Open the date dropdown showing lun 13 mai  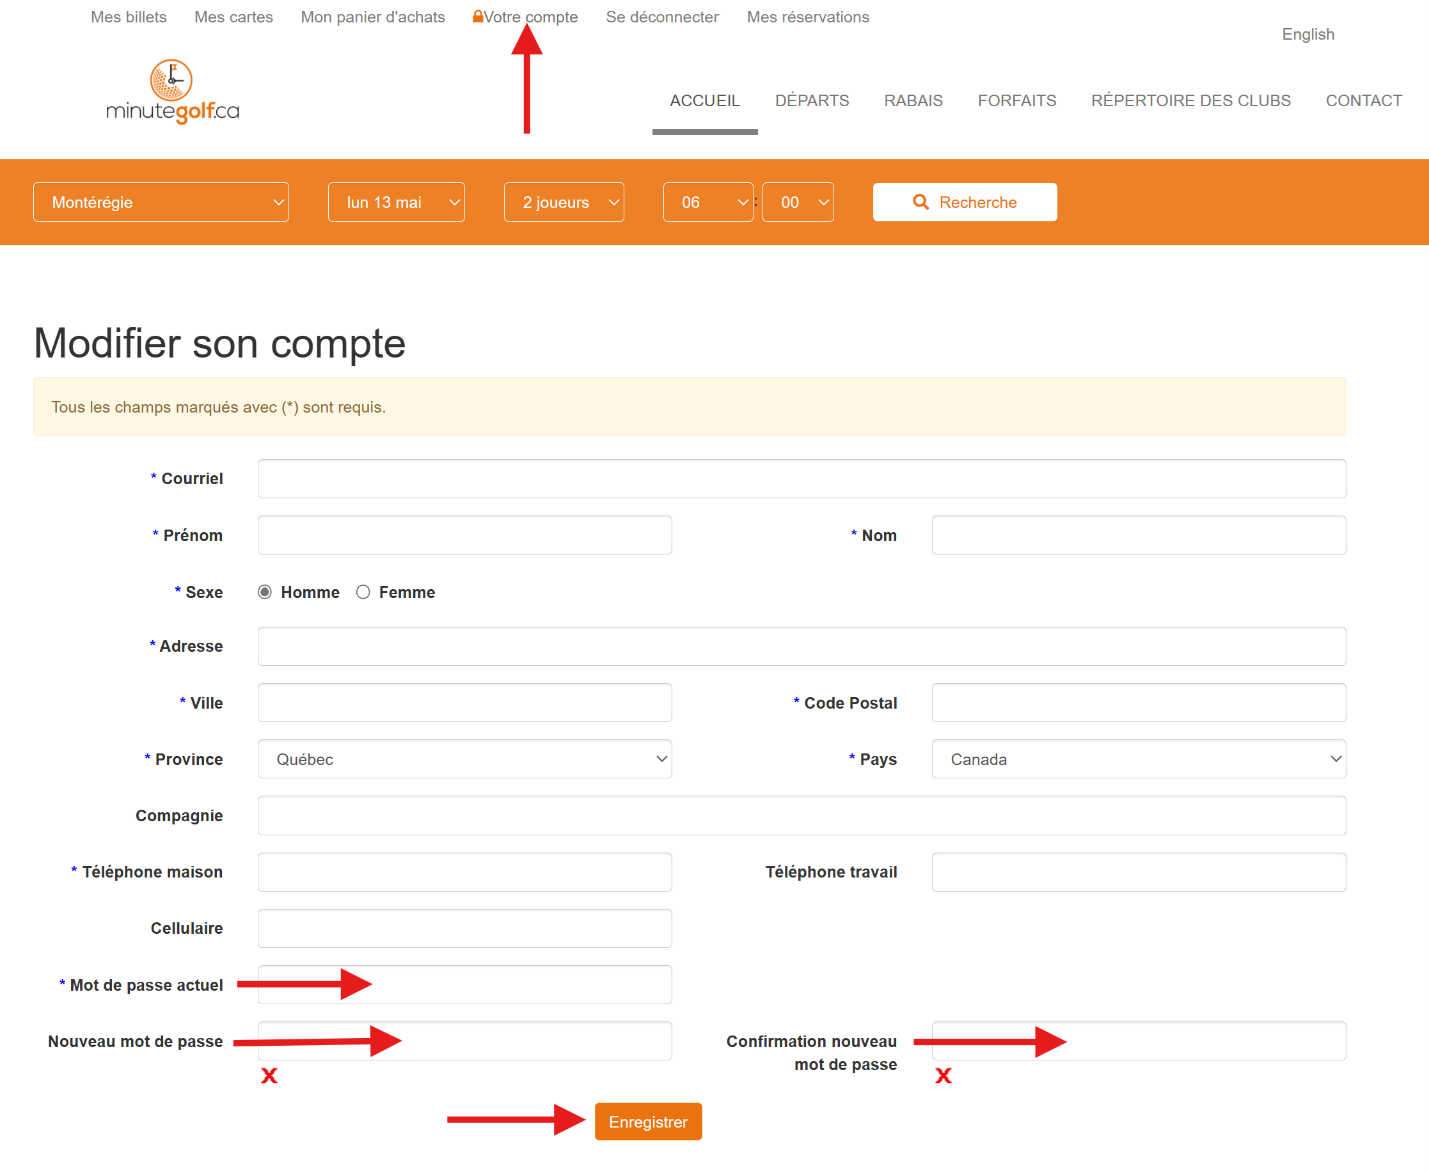point(396,202)
